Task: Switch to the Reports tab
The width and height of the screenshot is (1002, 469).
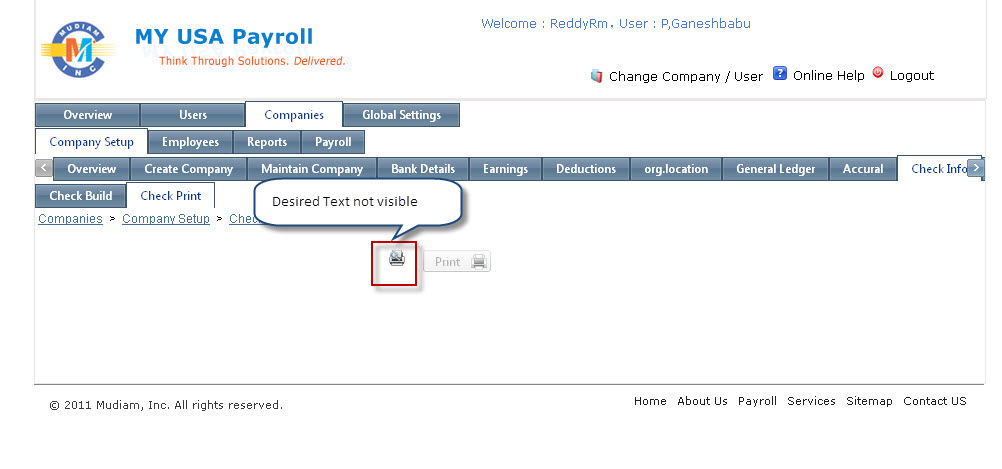Action: (x=267, y=142)
